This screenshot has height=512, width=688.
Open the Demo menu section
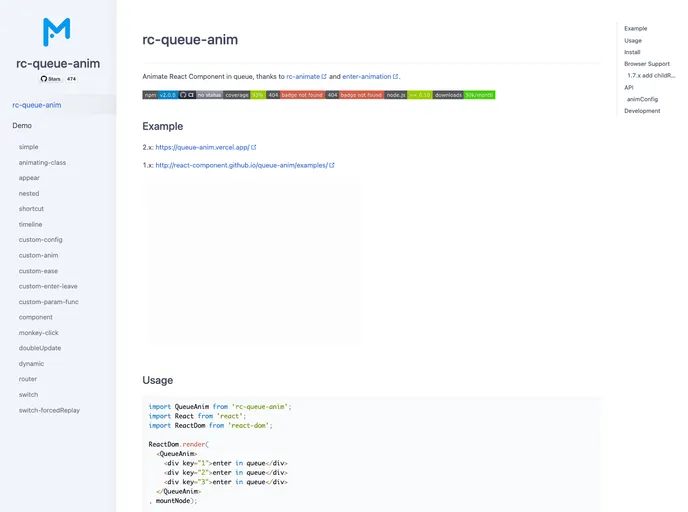click(22, 125)
